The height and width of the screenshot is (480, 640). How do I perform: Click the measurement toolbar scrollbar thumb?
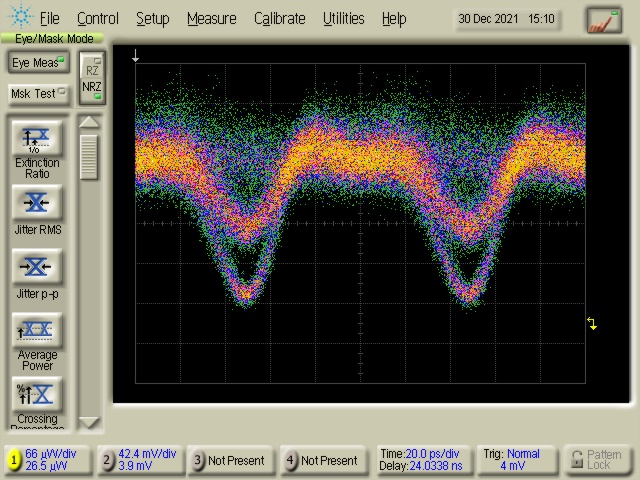pos(90,155)
